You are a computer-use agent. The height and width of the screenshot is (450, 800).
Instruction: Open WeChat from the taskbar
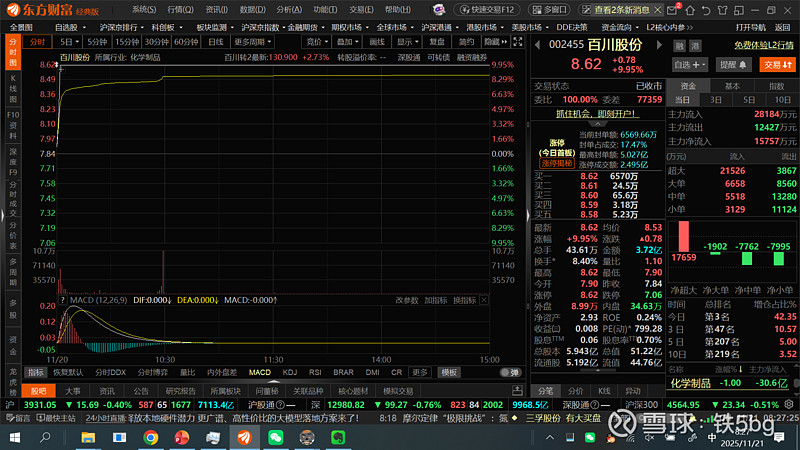(x=276, y=437)
